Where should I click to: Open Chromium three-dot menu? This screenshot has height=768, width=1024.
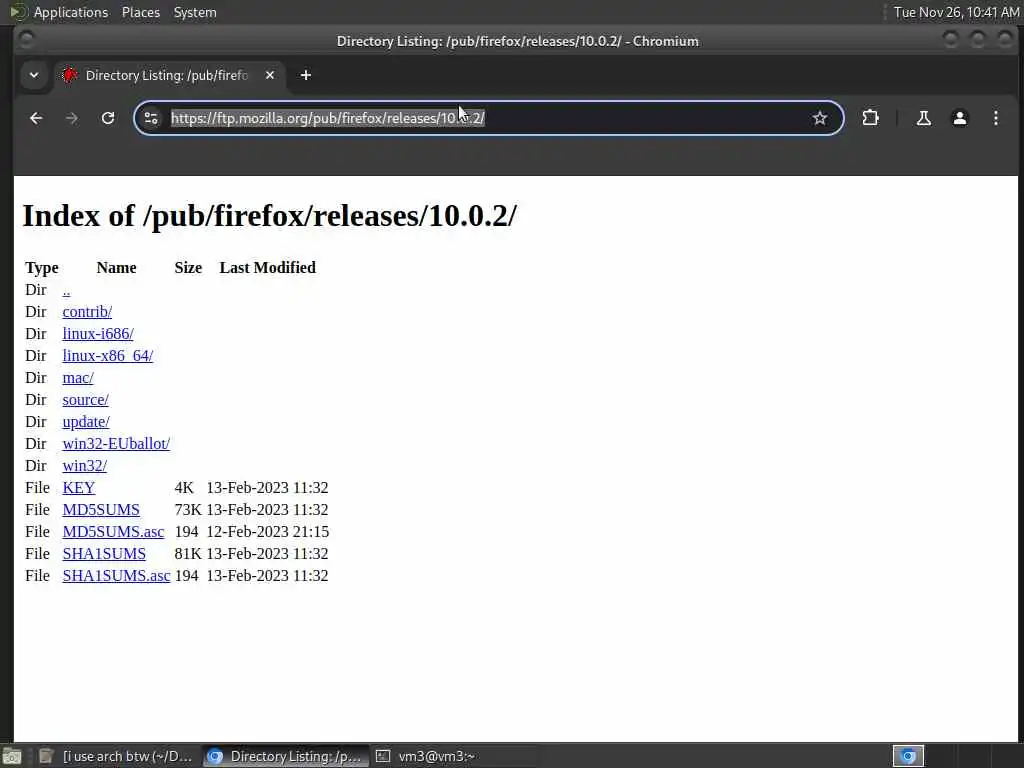[x=995, y=118]
